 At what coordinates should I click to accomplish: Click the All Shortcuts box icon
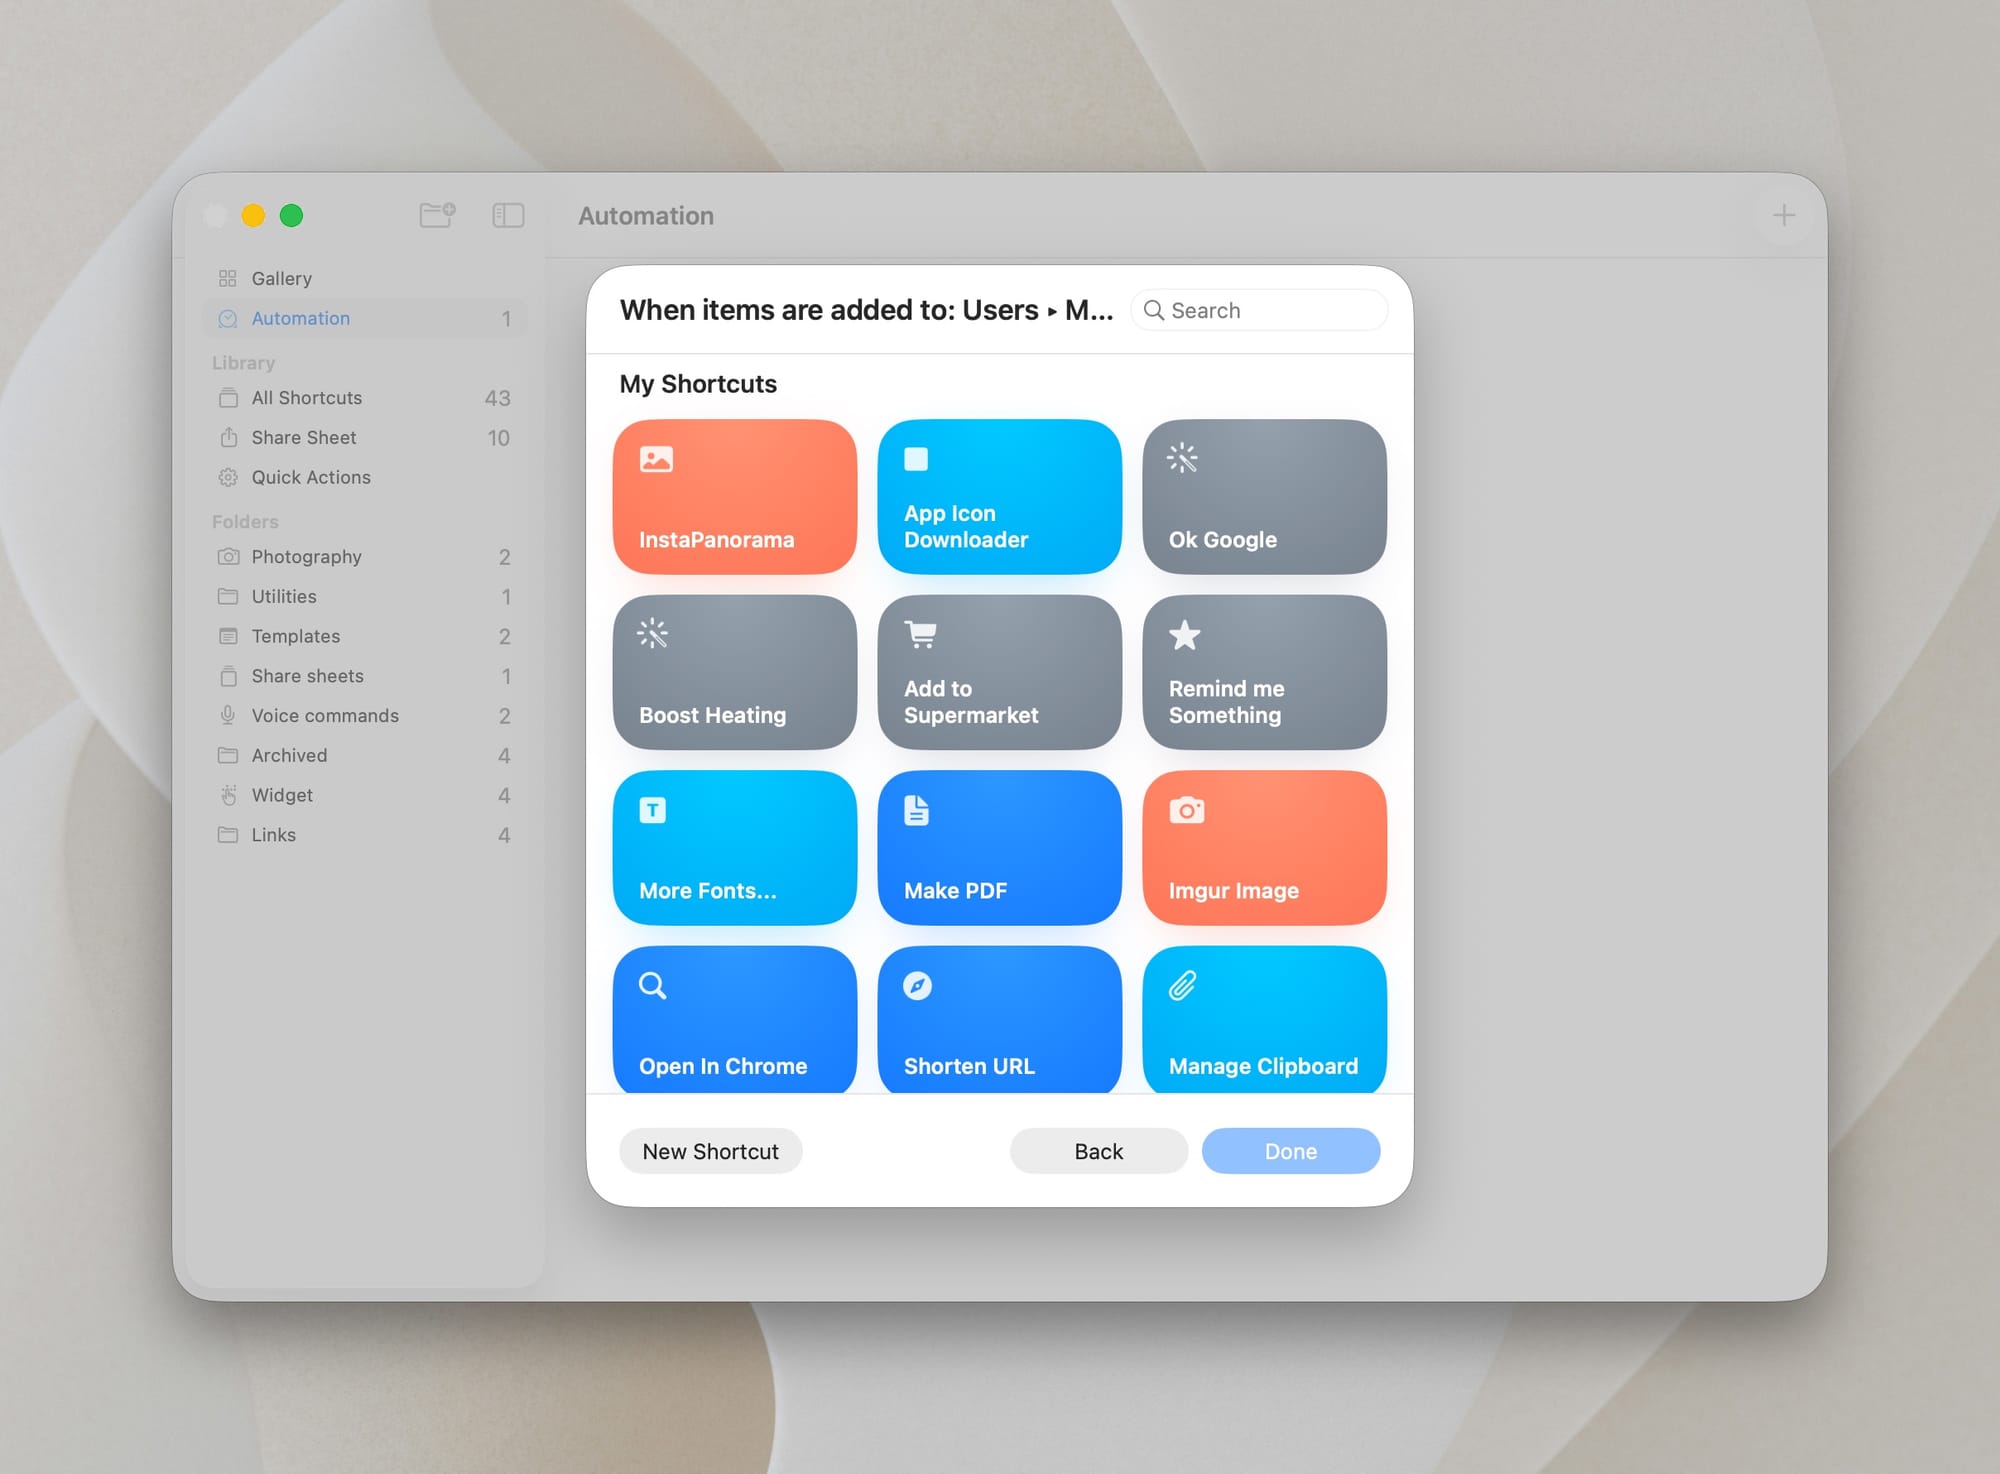[227, 397]
